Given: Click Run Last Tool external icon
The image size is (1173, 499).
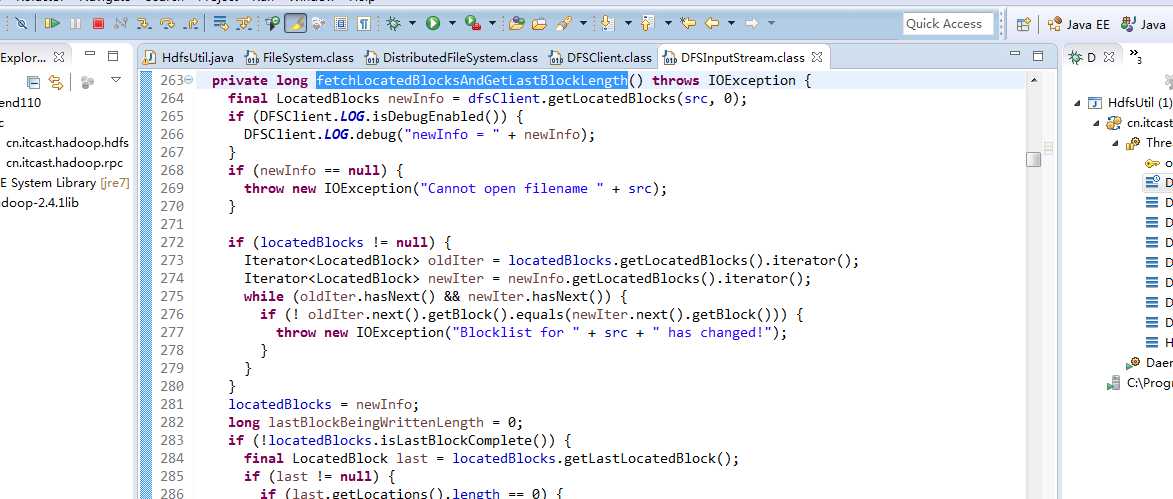Looking at the screenshot, I should (473, 23).
